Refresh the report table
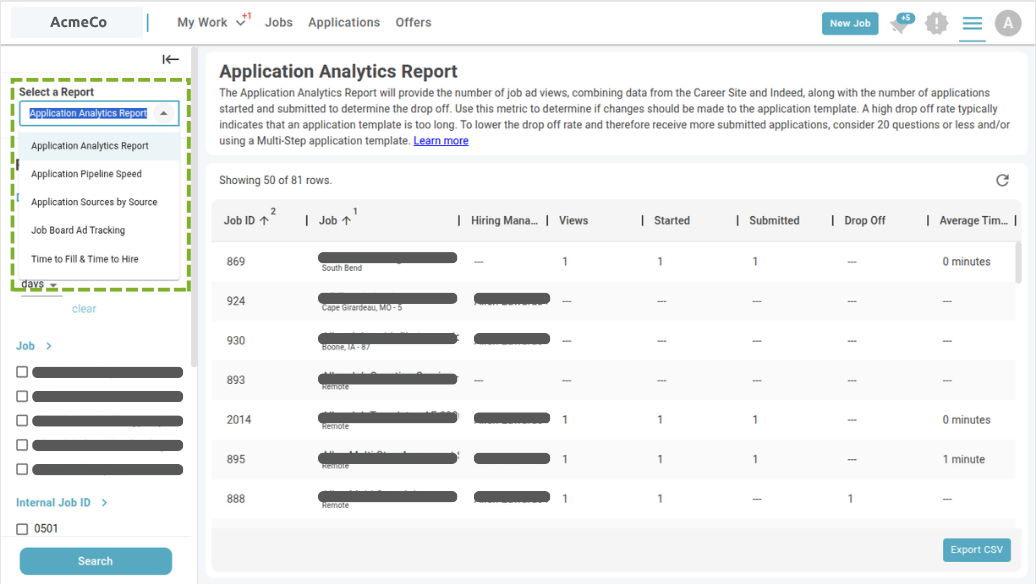The width and height of the screenshot is (1036, 585). pyautogui.click(x=1002, y=180)
